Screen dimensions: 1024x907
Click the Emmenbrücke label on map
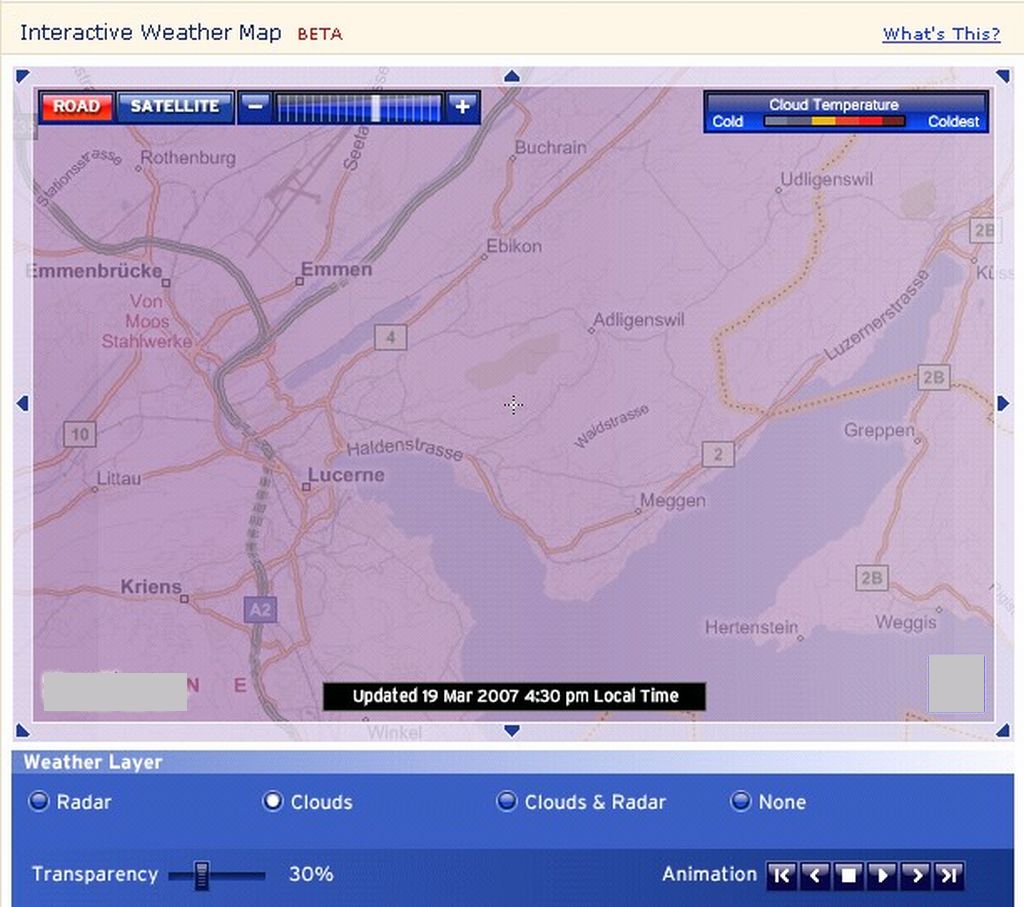pos(94,271)
